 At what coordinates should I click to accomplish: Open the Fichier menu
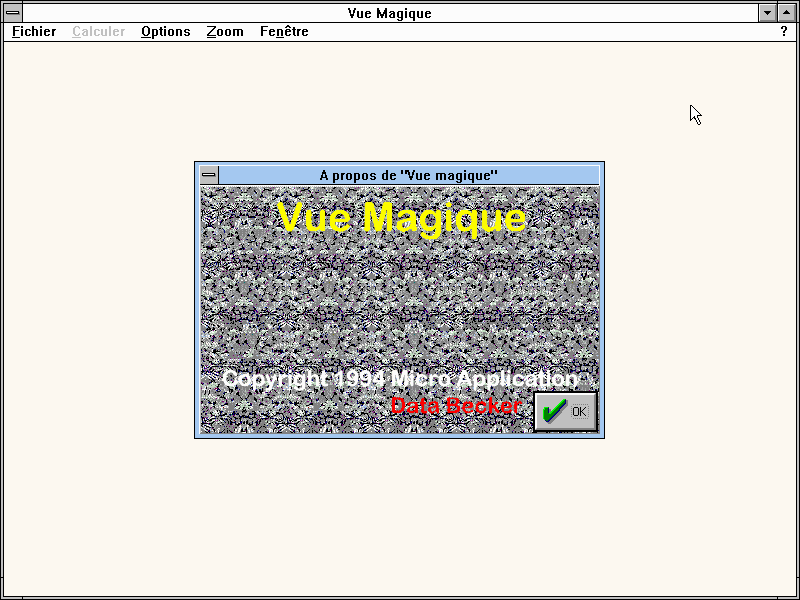(x=34, y=32)
